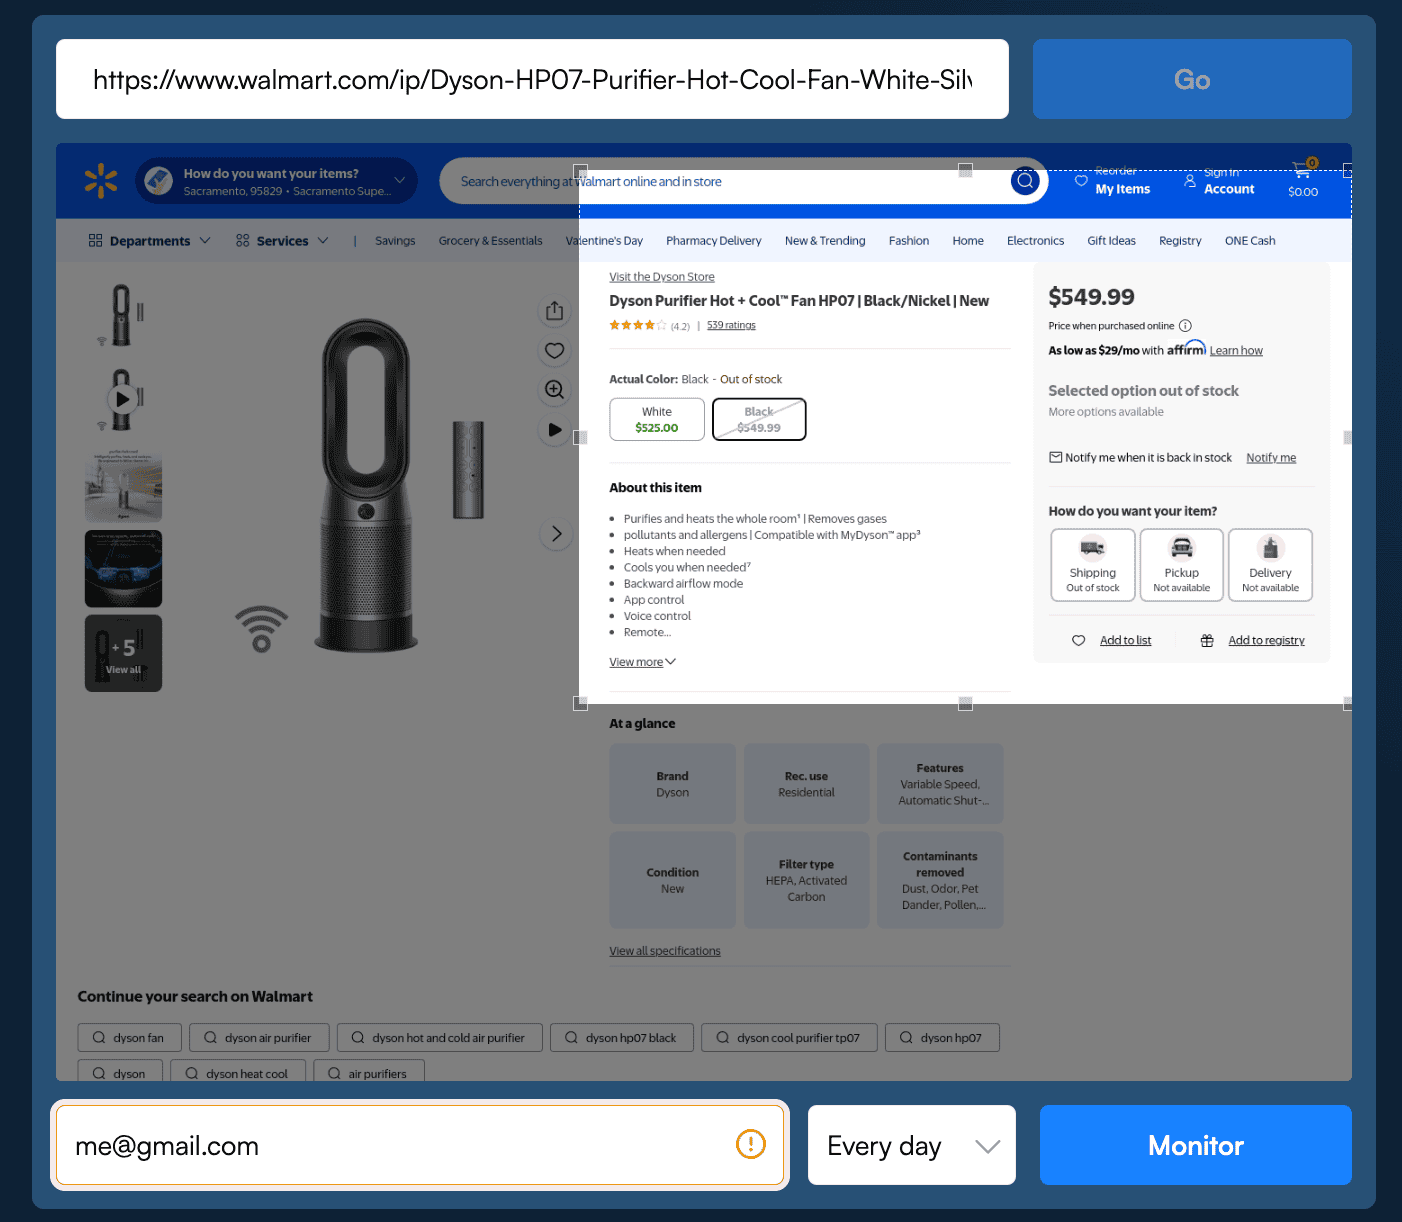1402x1222 pixels.
Task: Select the Black $549.99 color option
Action: point(759,419)
